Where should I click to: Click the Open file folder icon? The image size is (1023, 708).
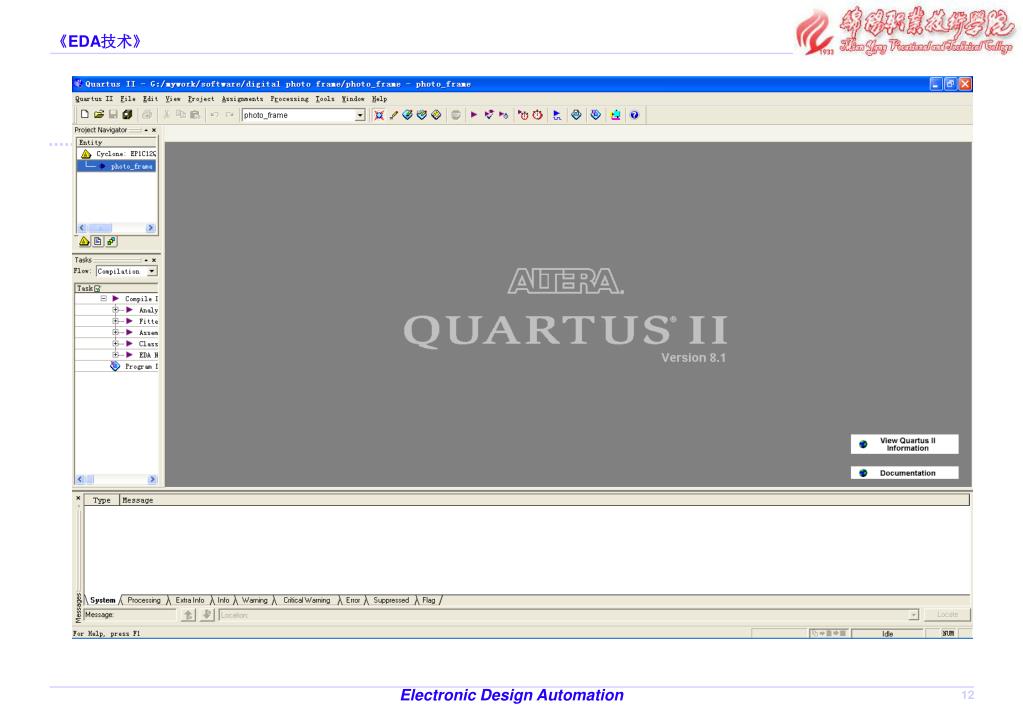(99, 115)
